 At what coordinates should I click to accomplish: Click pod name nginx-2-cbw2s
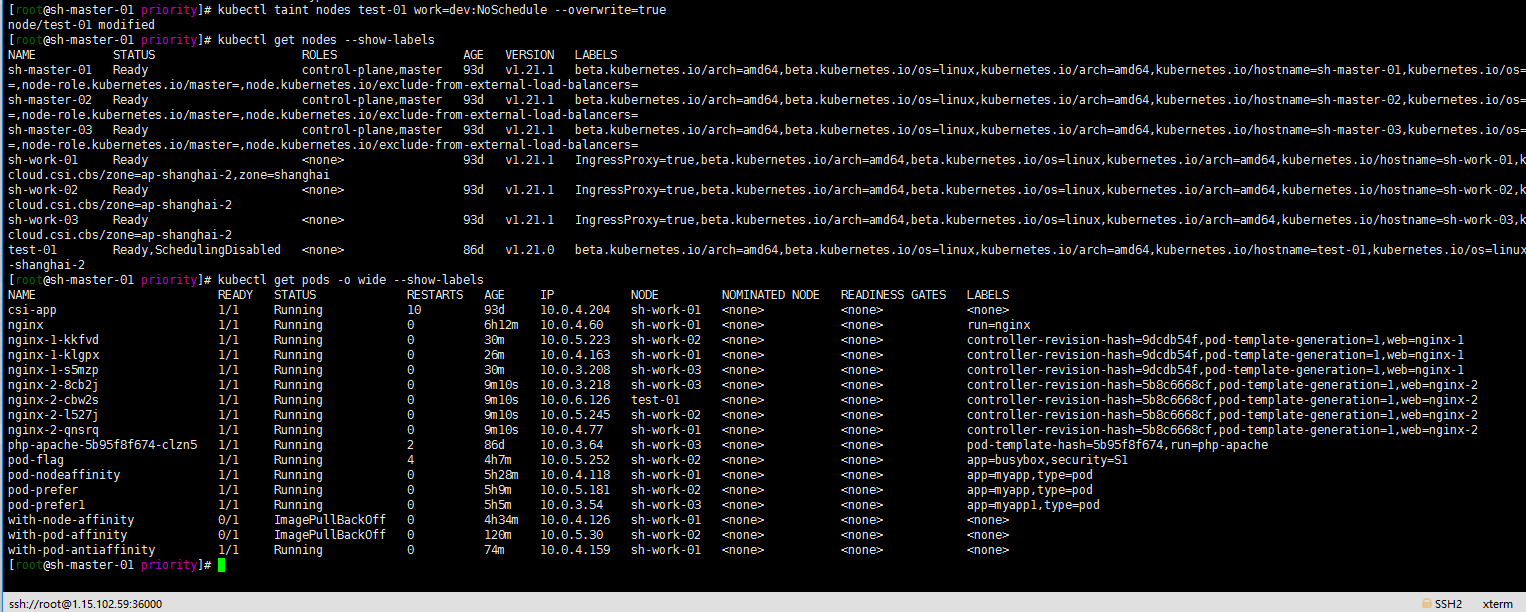coord(52,399)
